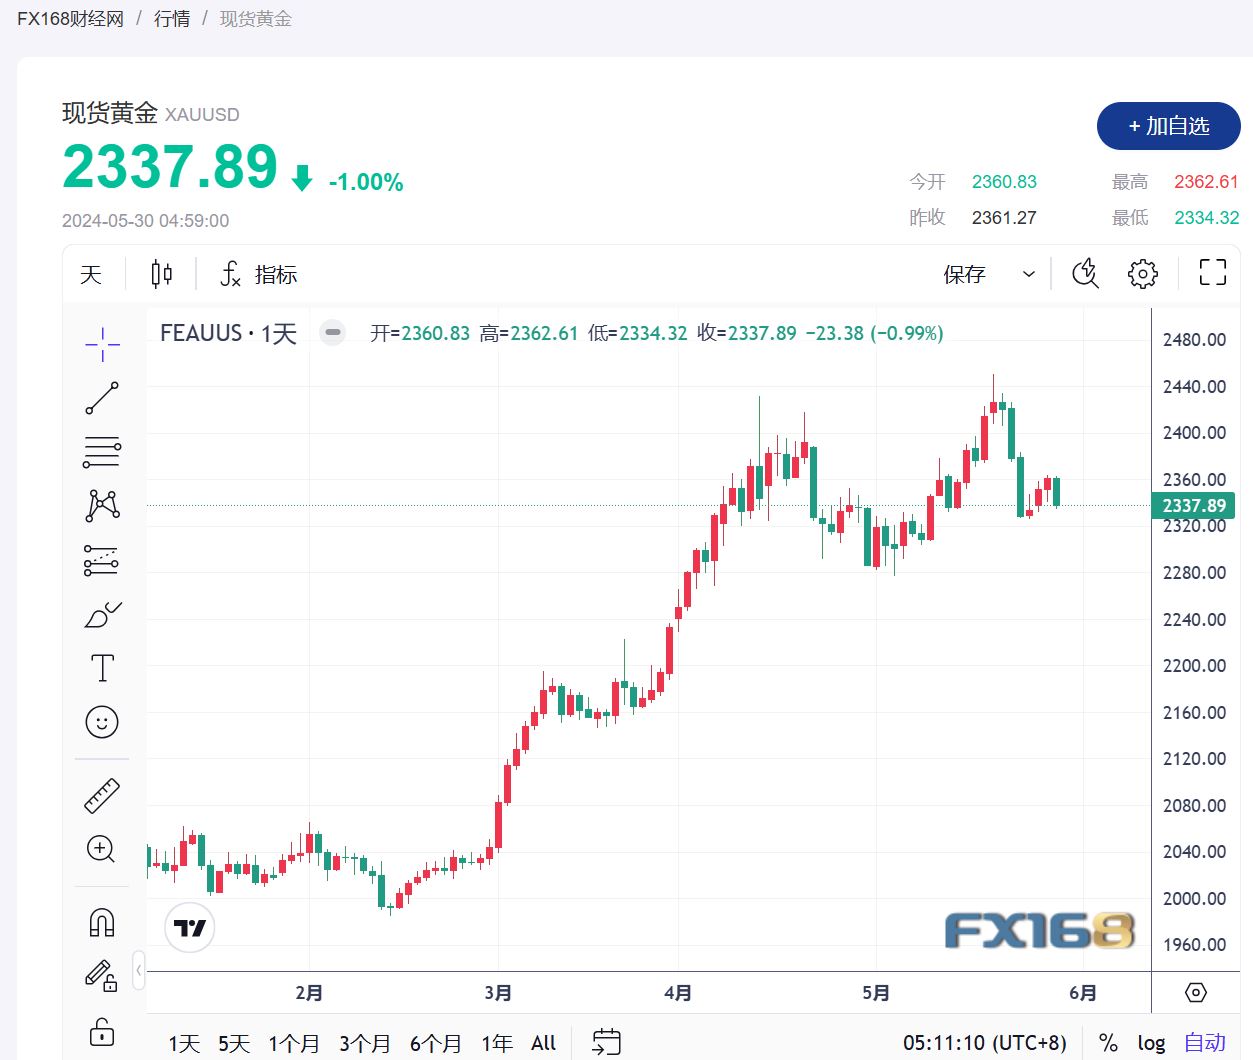Screen dimensions: 1253x1060
Task: Select the crosshair cursor tool
Action: [x=102, y=344]
